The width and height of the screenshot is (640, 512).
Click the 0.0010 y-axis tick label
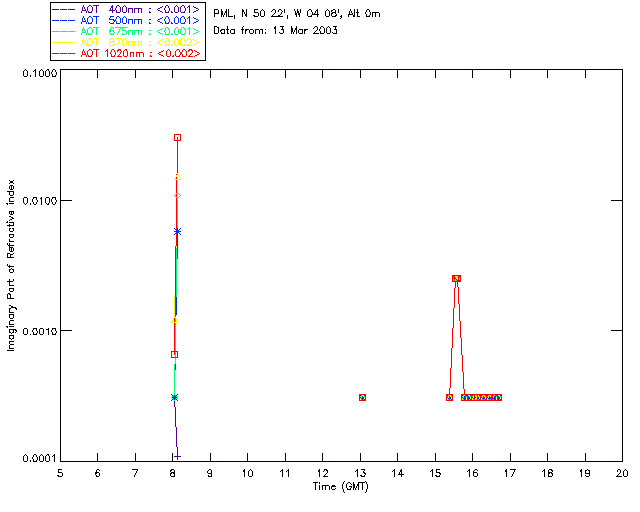click(x=40, y=331)
